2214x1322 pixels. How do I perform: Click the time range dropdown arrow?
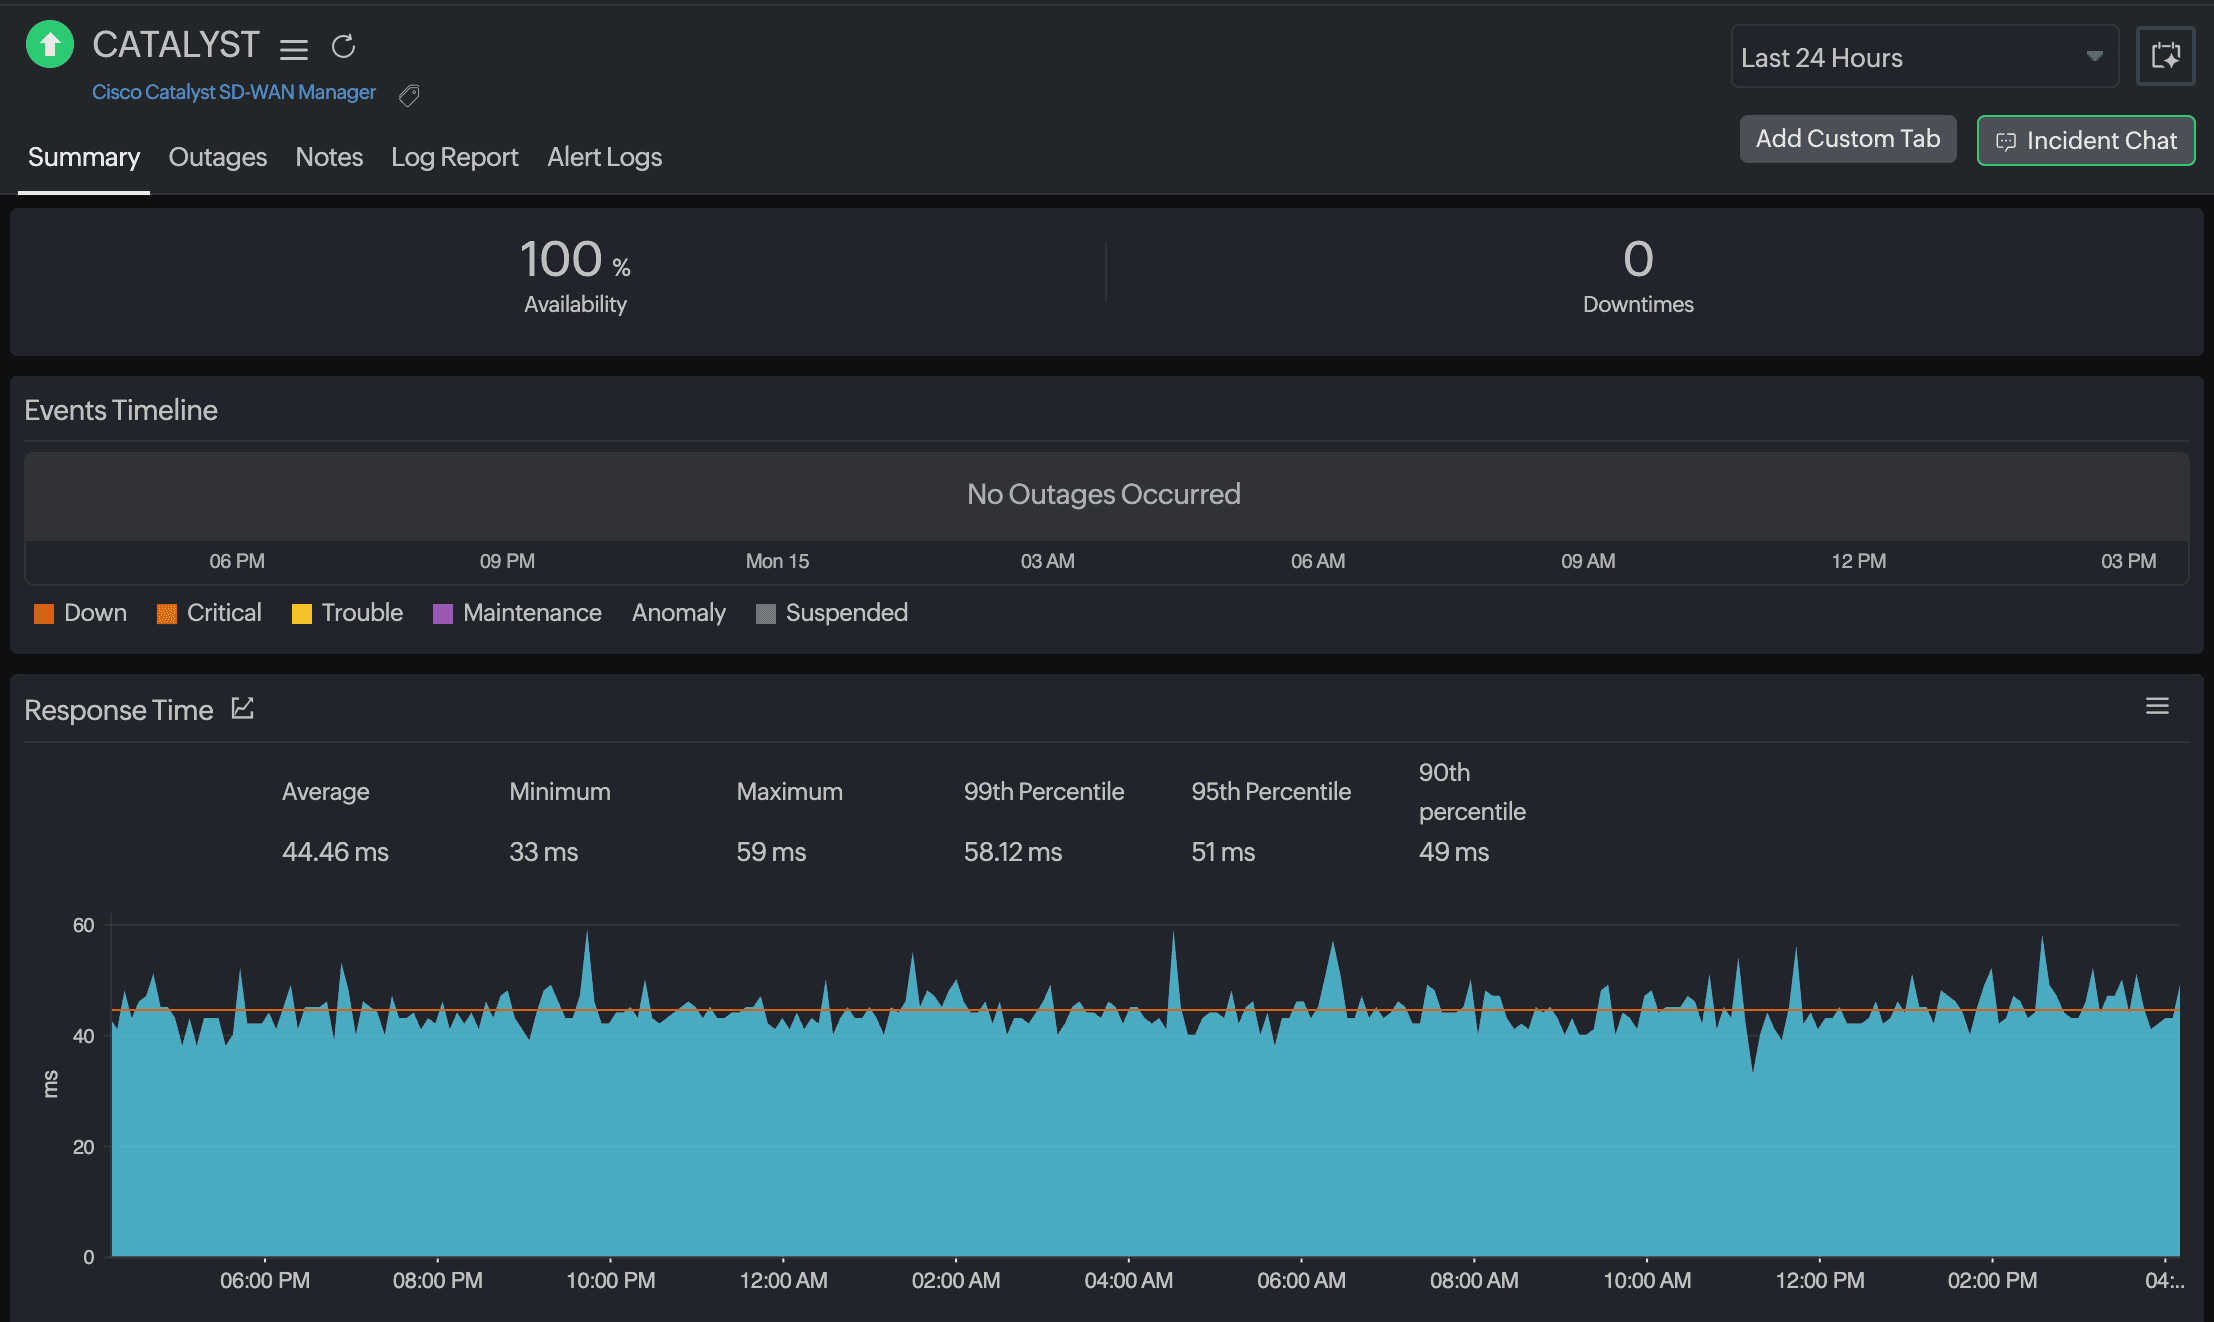(x=2094, y=57)
